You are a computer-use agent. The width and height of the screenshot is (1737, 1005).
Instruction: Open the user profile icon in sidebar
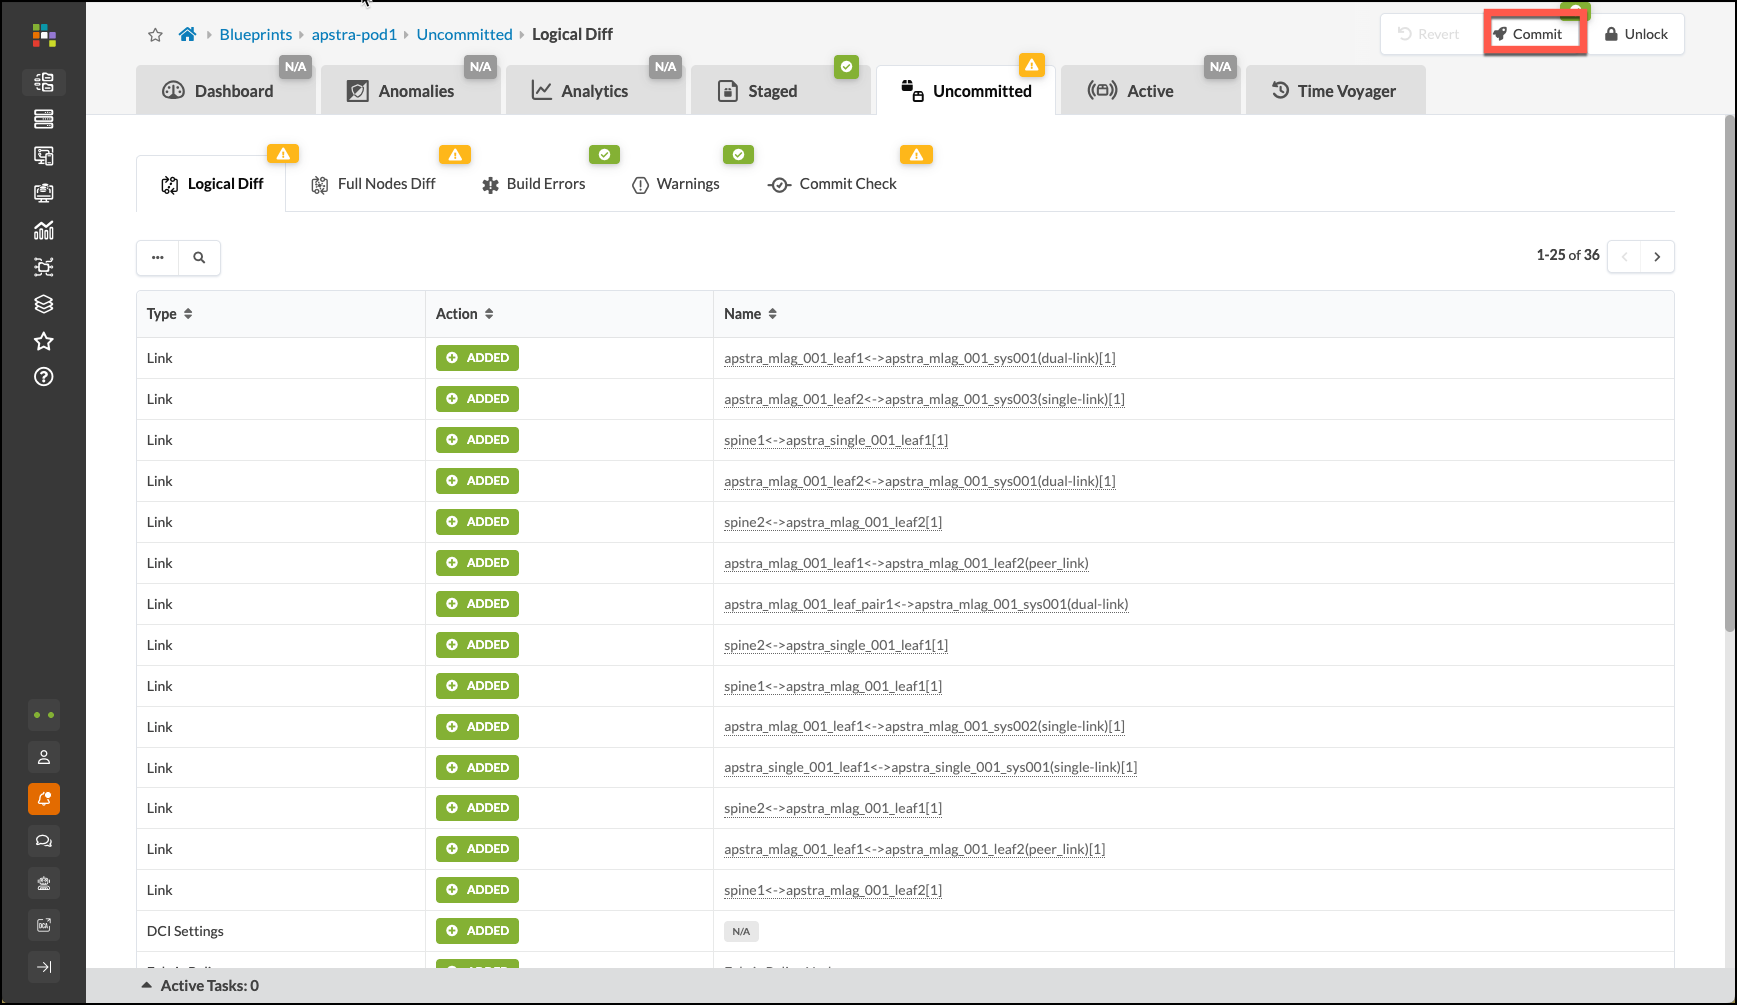tap(44, 757)
